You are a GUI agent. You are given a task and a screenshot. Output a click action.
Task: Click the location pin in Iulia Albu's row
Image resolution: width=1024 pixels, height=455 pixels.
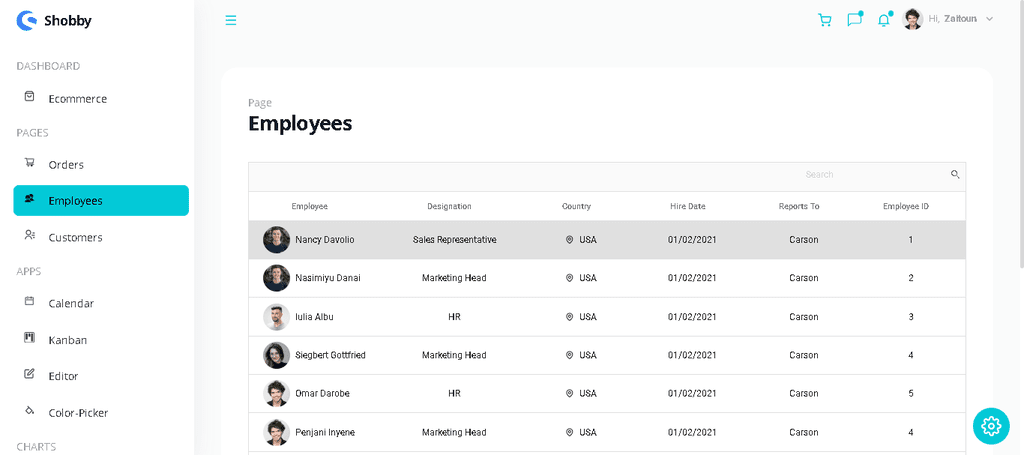569,317
